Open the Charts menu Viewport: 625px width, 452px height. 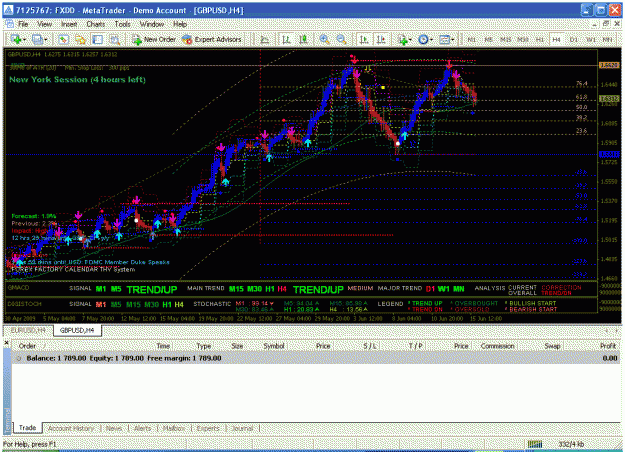tap(96, 24)
